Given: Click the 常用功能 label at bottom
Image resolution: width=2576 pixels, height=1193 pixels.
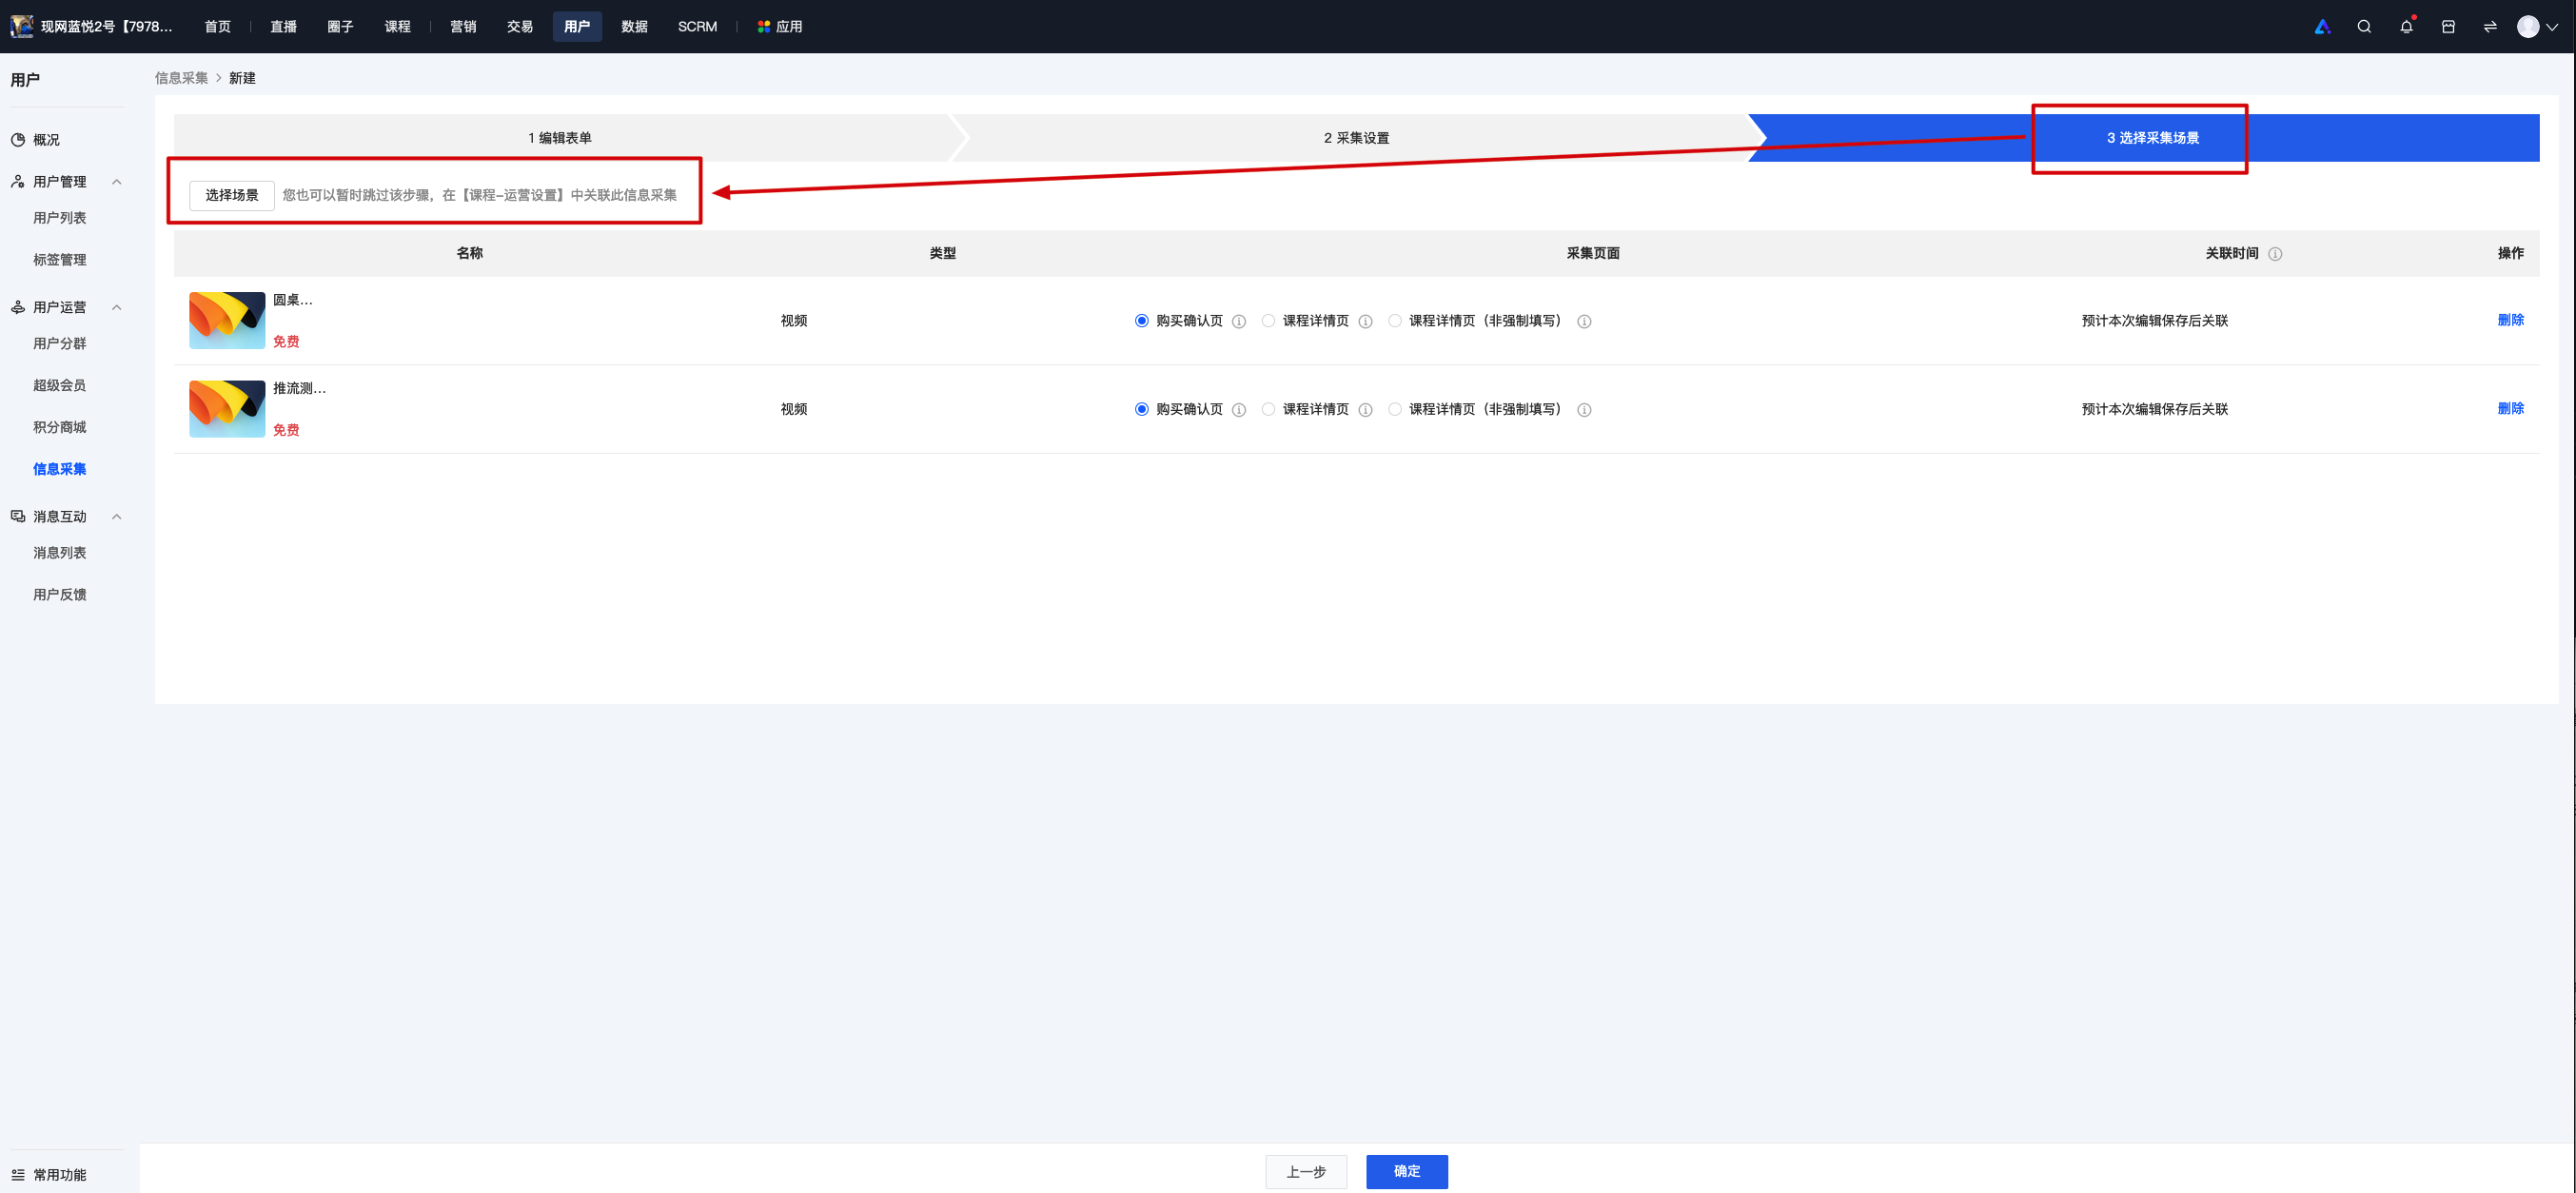Looking at the screenshot, I should coord(60,1175).
